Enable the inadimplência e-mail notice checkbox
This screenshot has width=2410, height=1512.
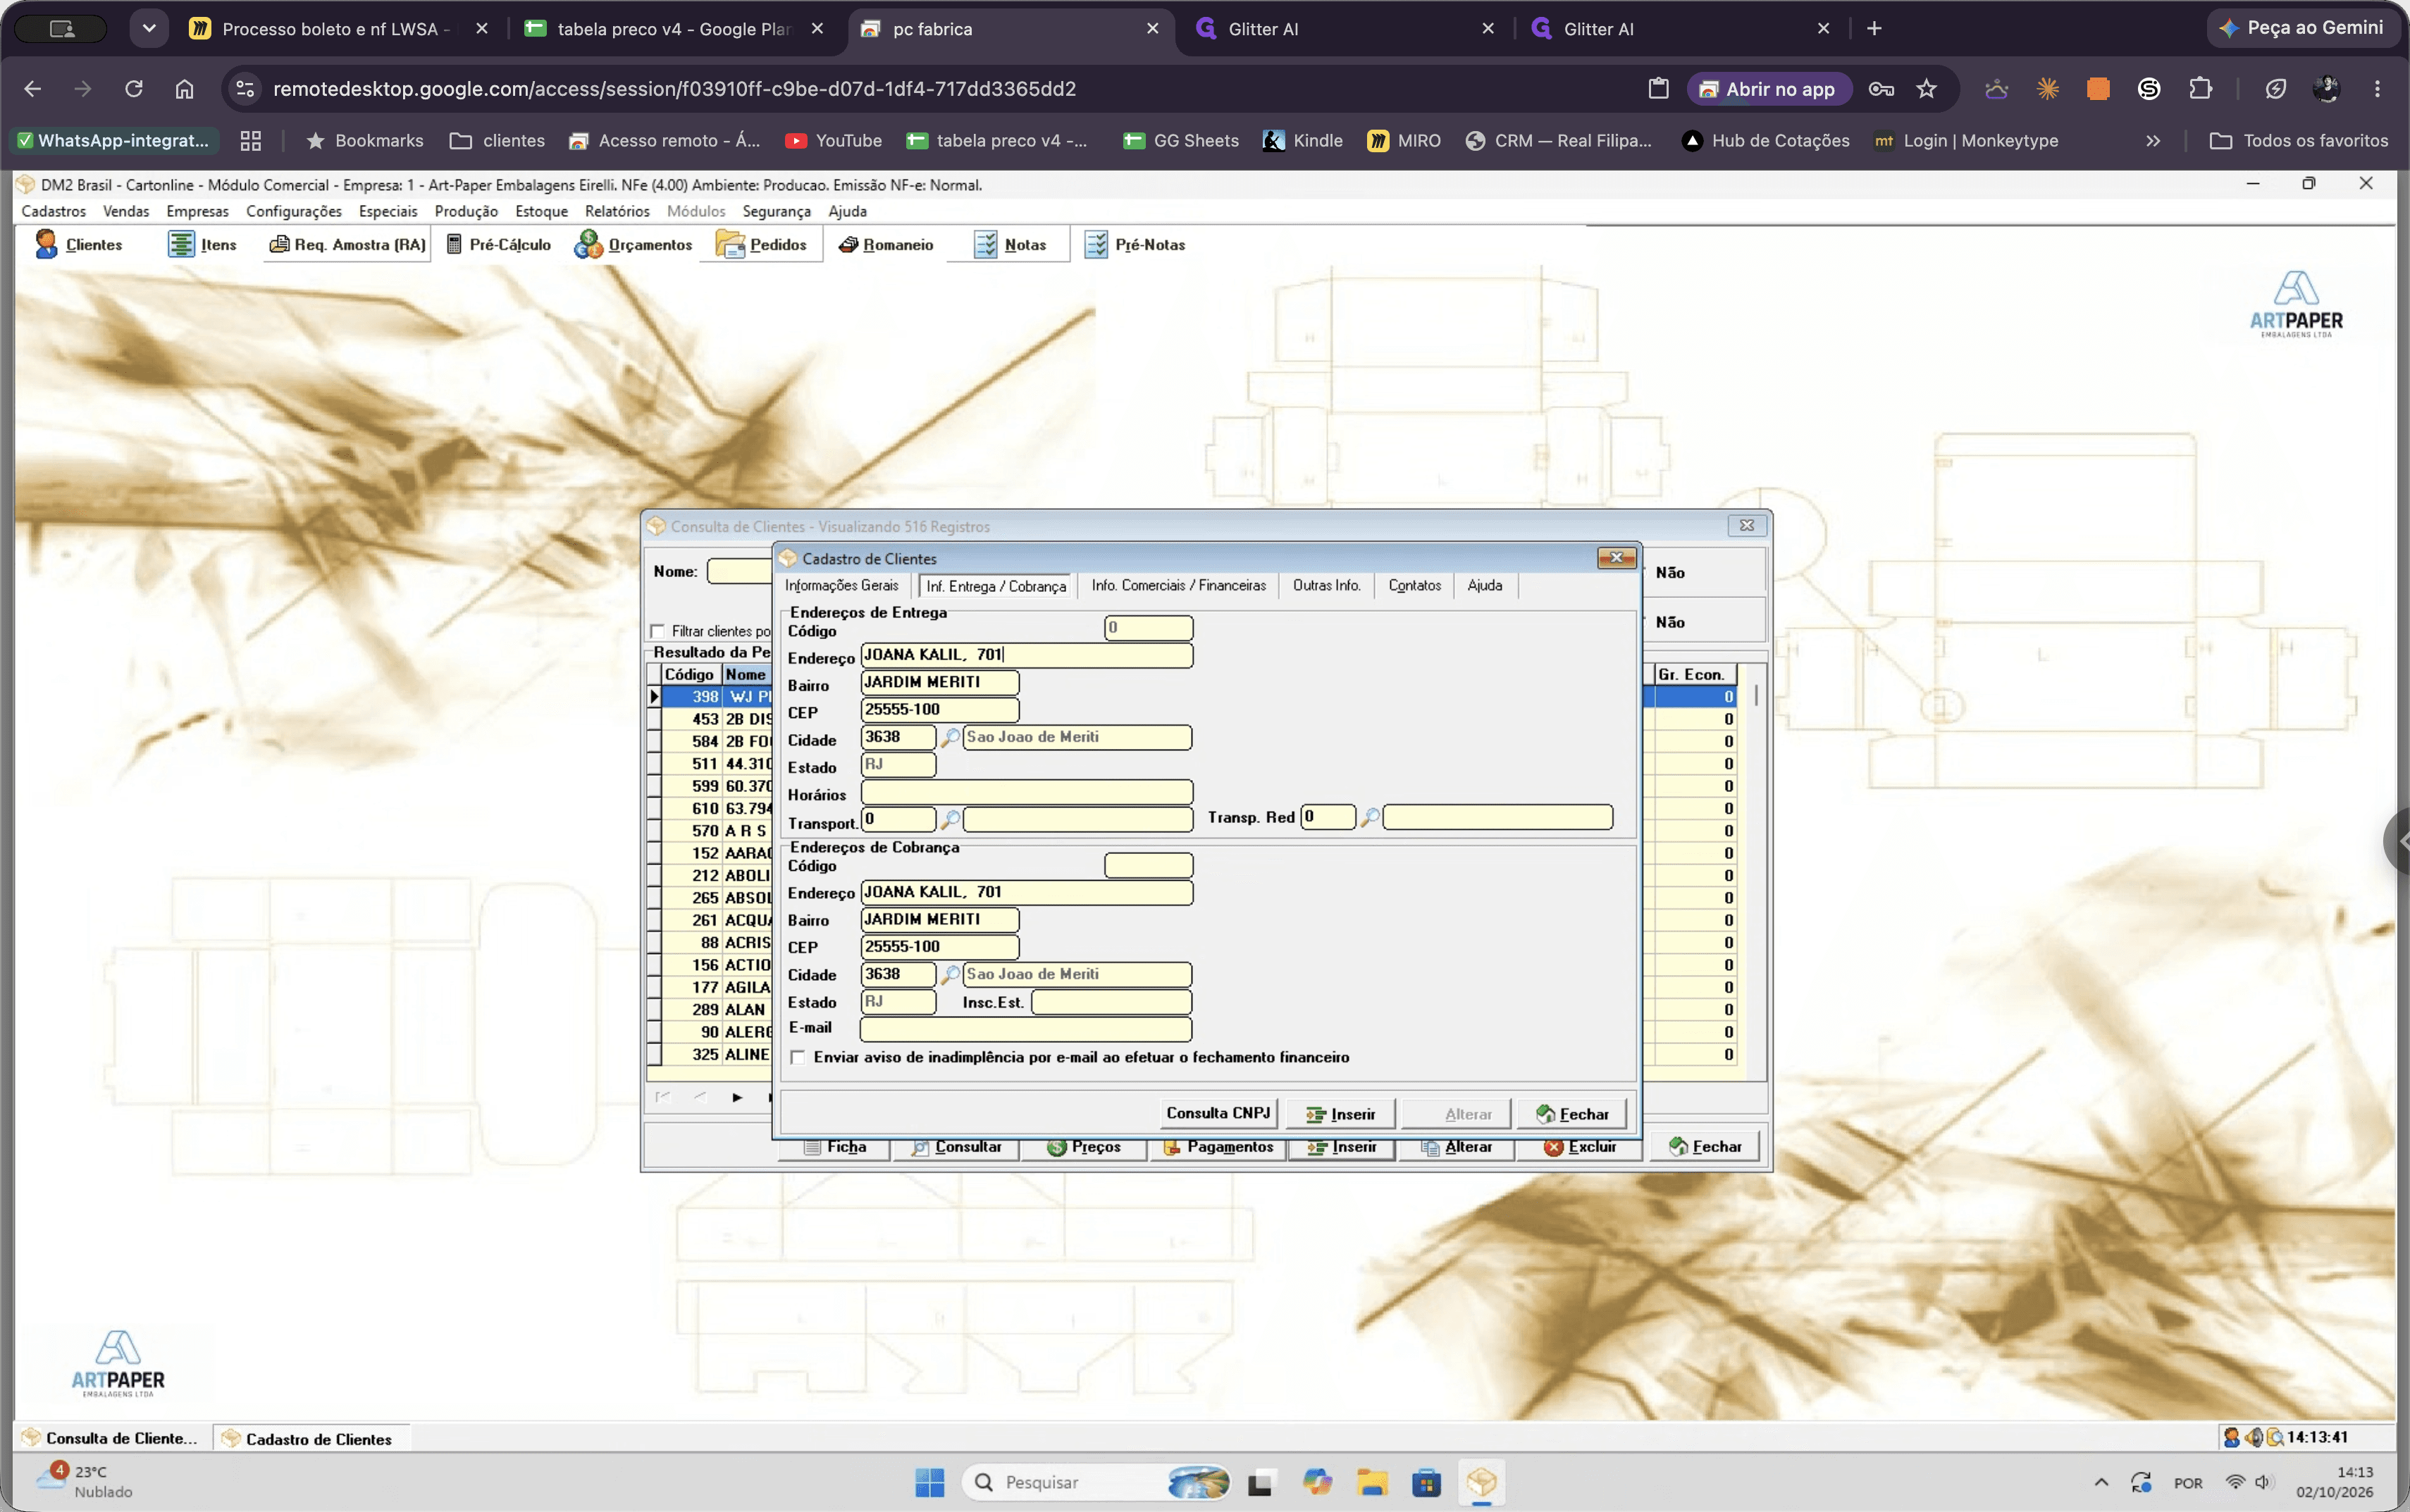tap(798, 1058)
